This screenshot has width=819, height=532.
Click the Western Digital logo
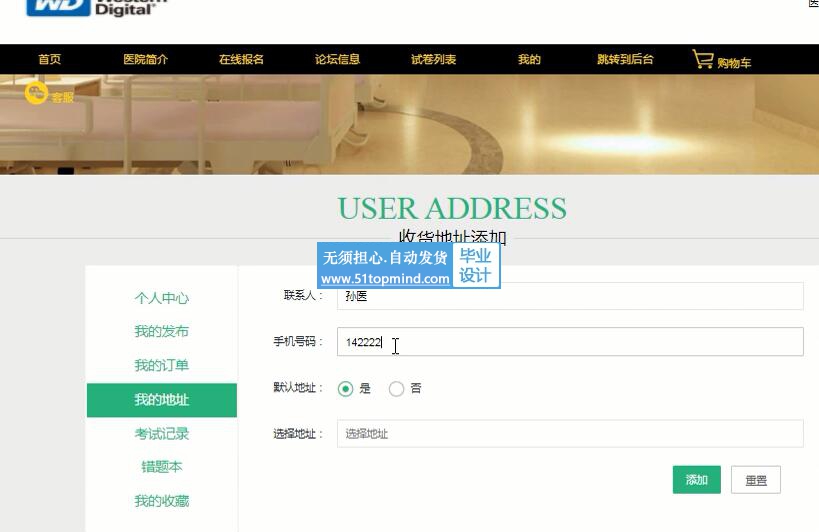click(x=97, y=8)
